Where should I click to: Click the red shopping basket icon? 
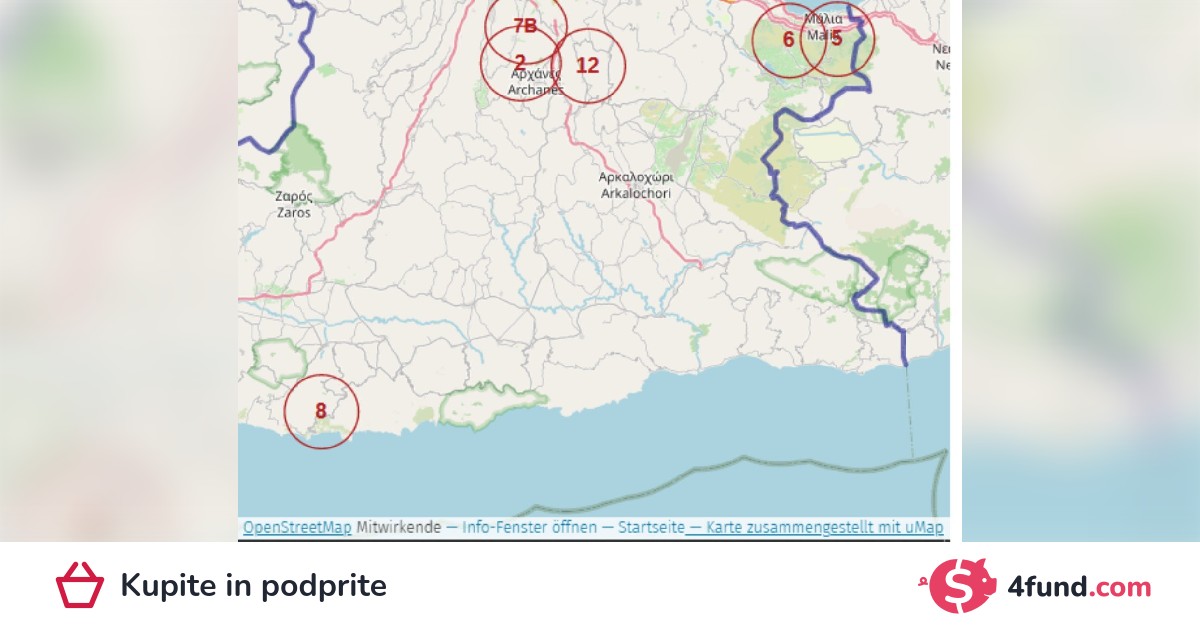(80, 585)
